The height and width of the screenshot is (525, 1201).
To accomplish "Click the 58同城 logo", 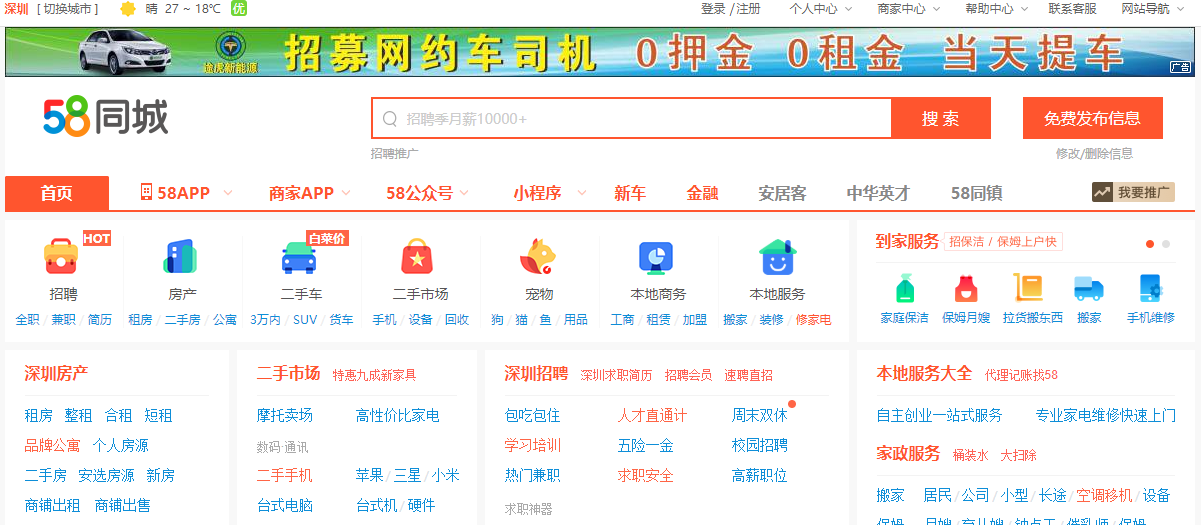I will click(105, 118).
